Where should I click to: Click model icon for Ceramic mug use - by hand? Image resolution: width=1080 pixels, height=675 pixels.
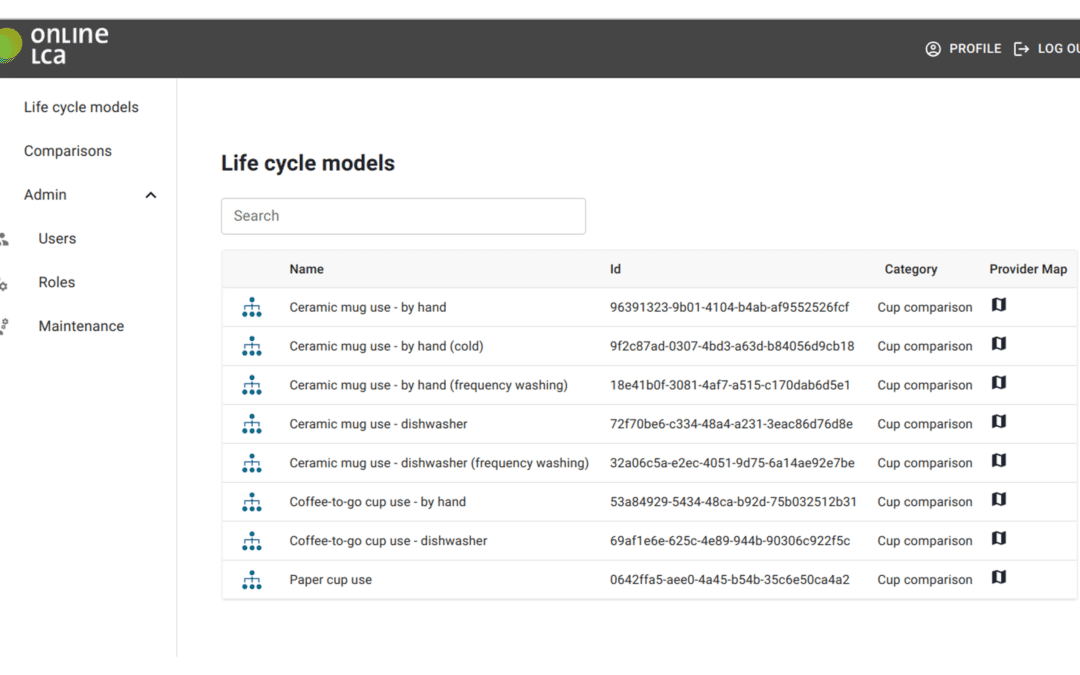252,307
